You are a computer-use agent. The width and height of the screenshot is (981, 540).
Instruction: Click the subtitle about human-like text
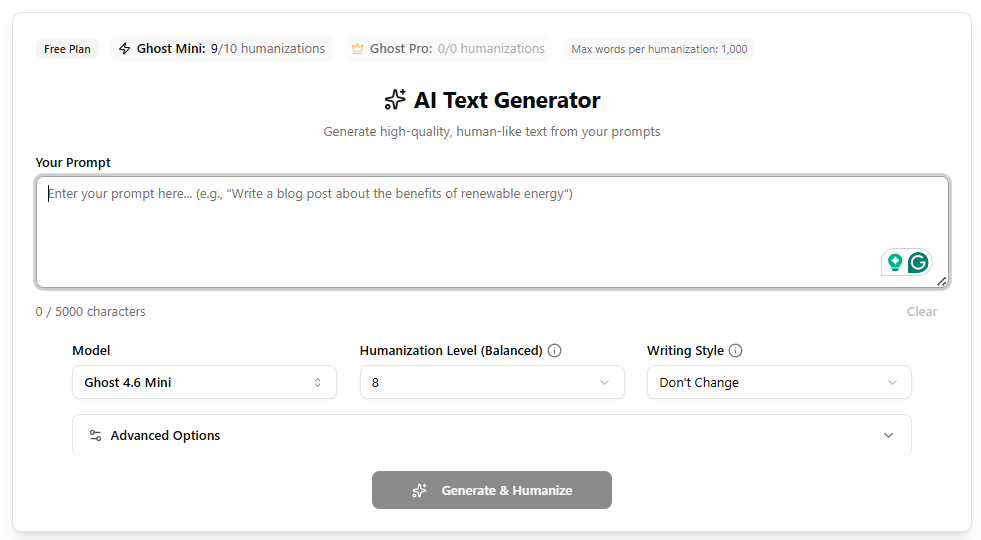click(492, 131)
